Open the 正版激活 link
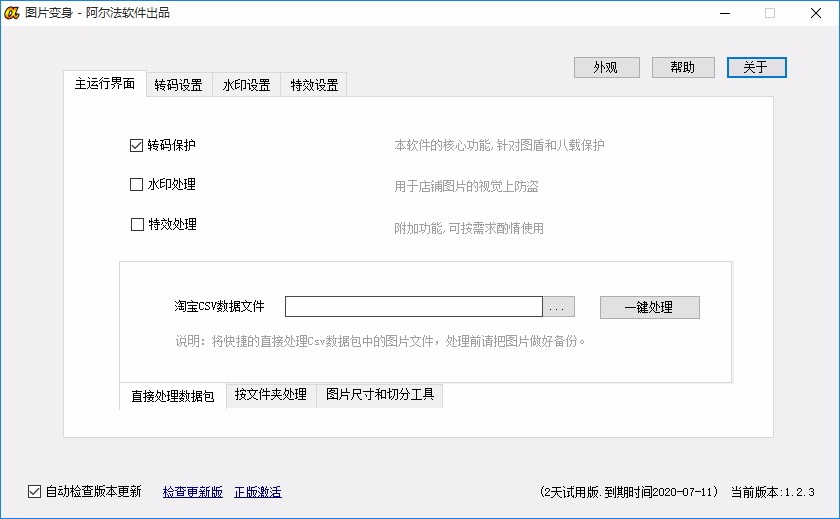The width and height of the screenshot is (840, 519). 258,492
